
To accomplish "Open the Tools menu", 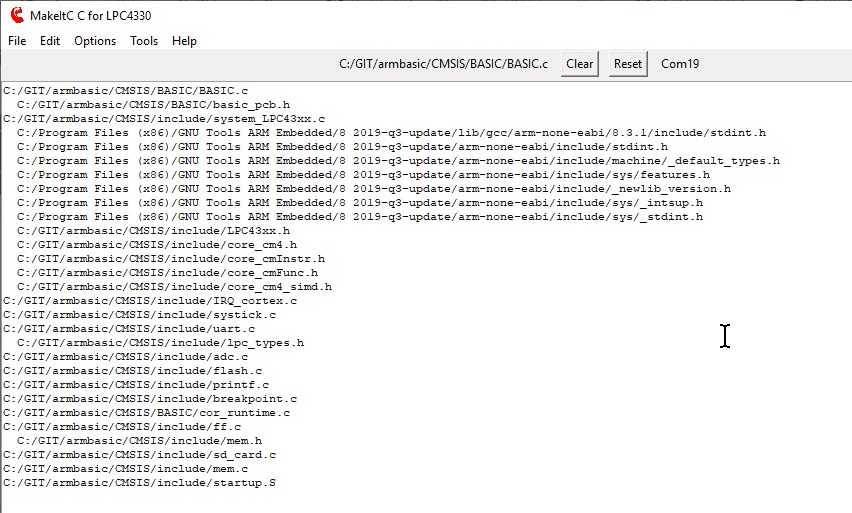I will coord(144,41).
